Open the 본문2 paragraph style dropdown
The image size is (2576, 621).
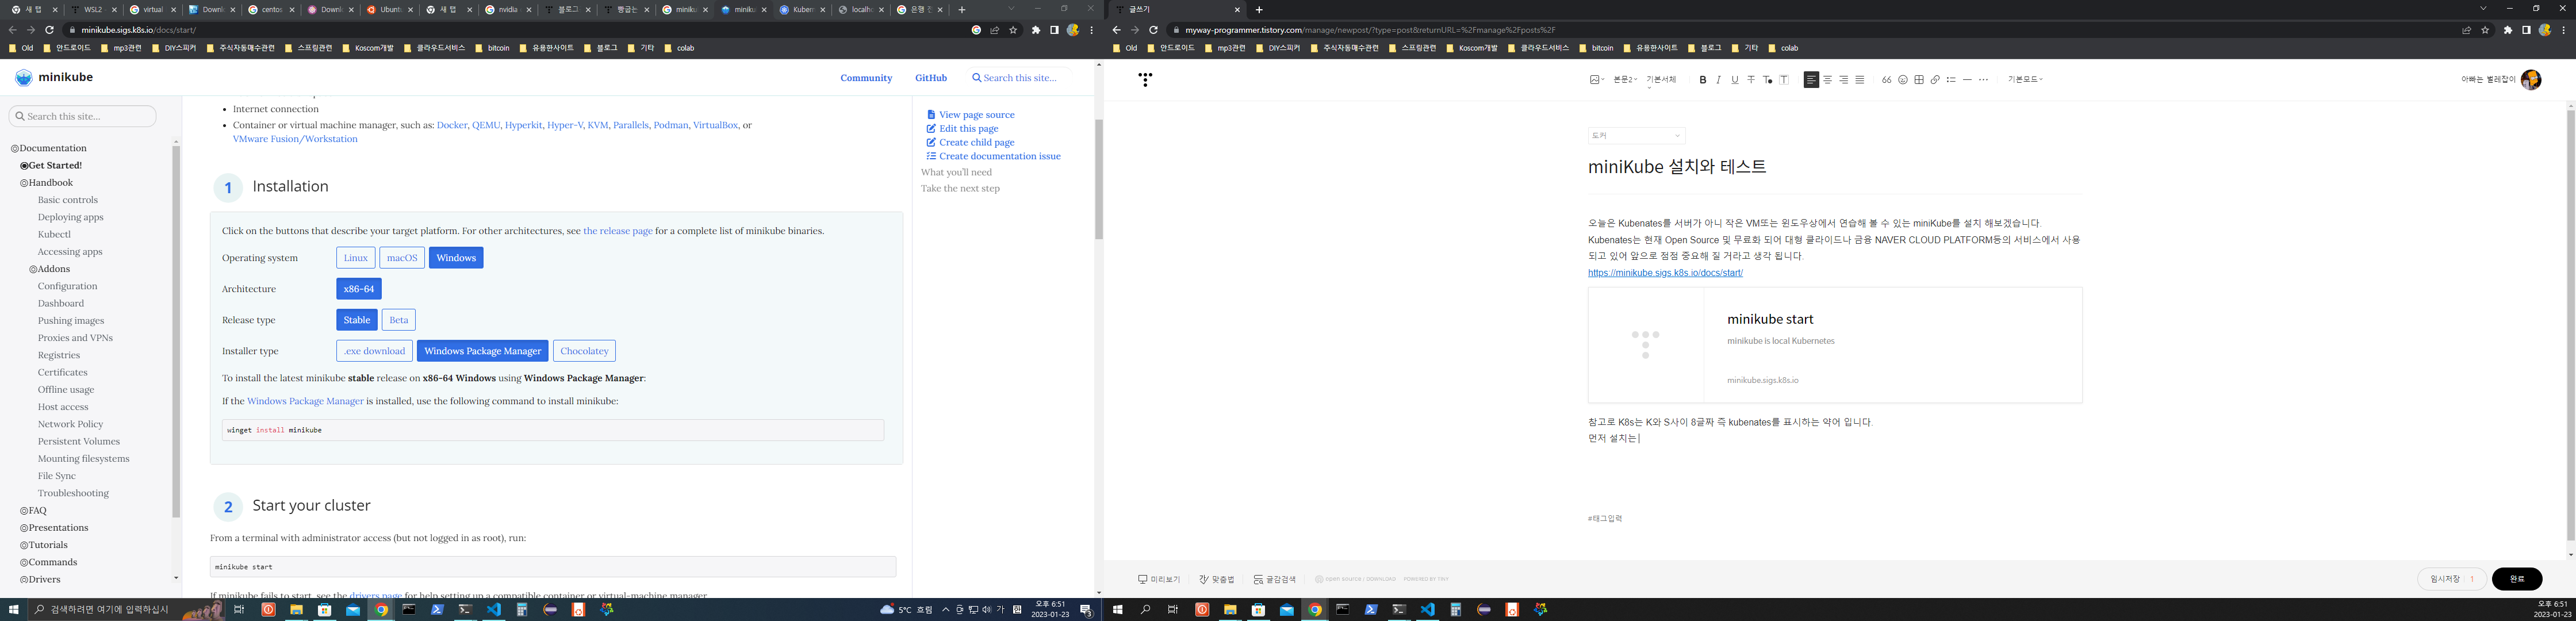click(x=1624, y=80)
